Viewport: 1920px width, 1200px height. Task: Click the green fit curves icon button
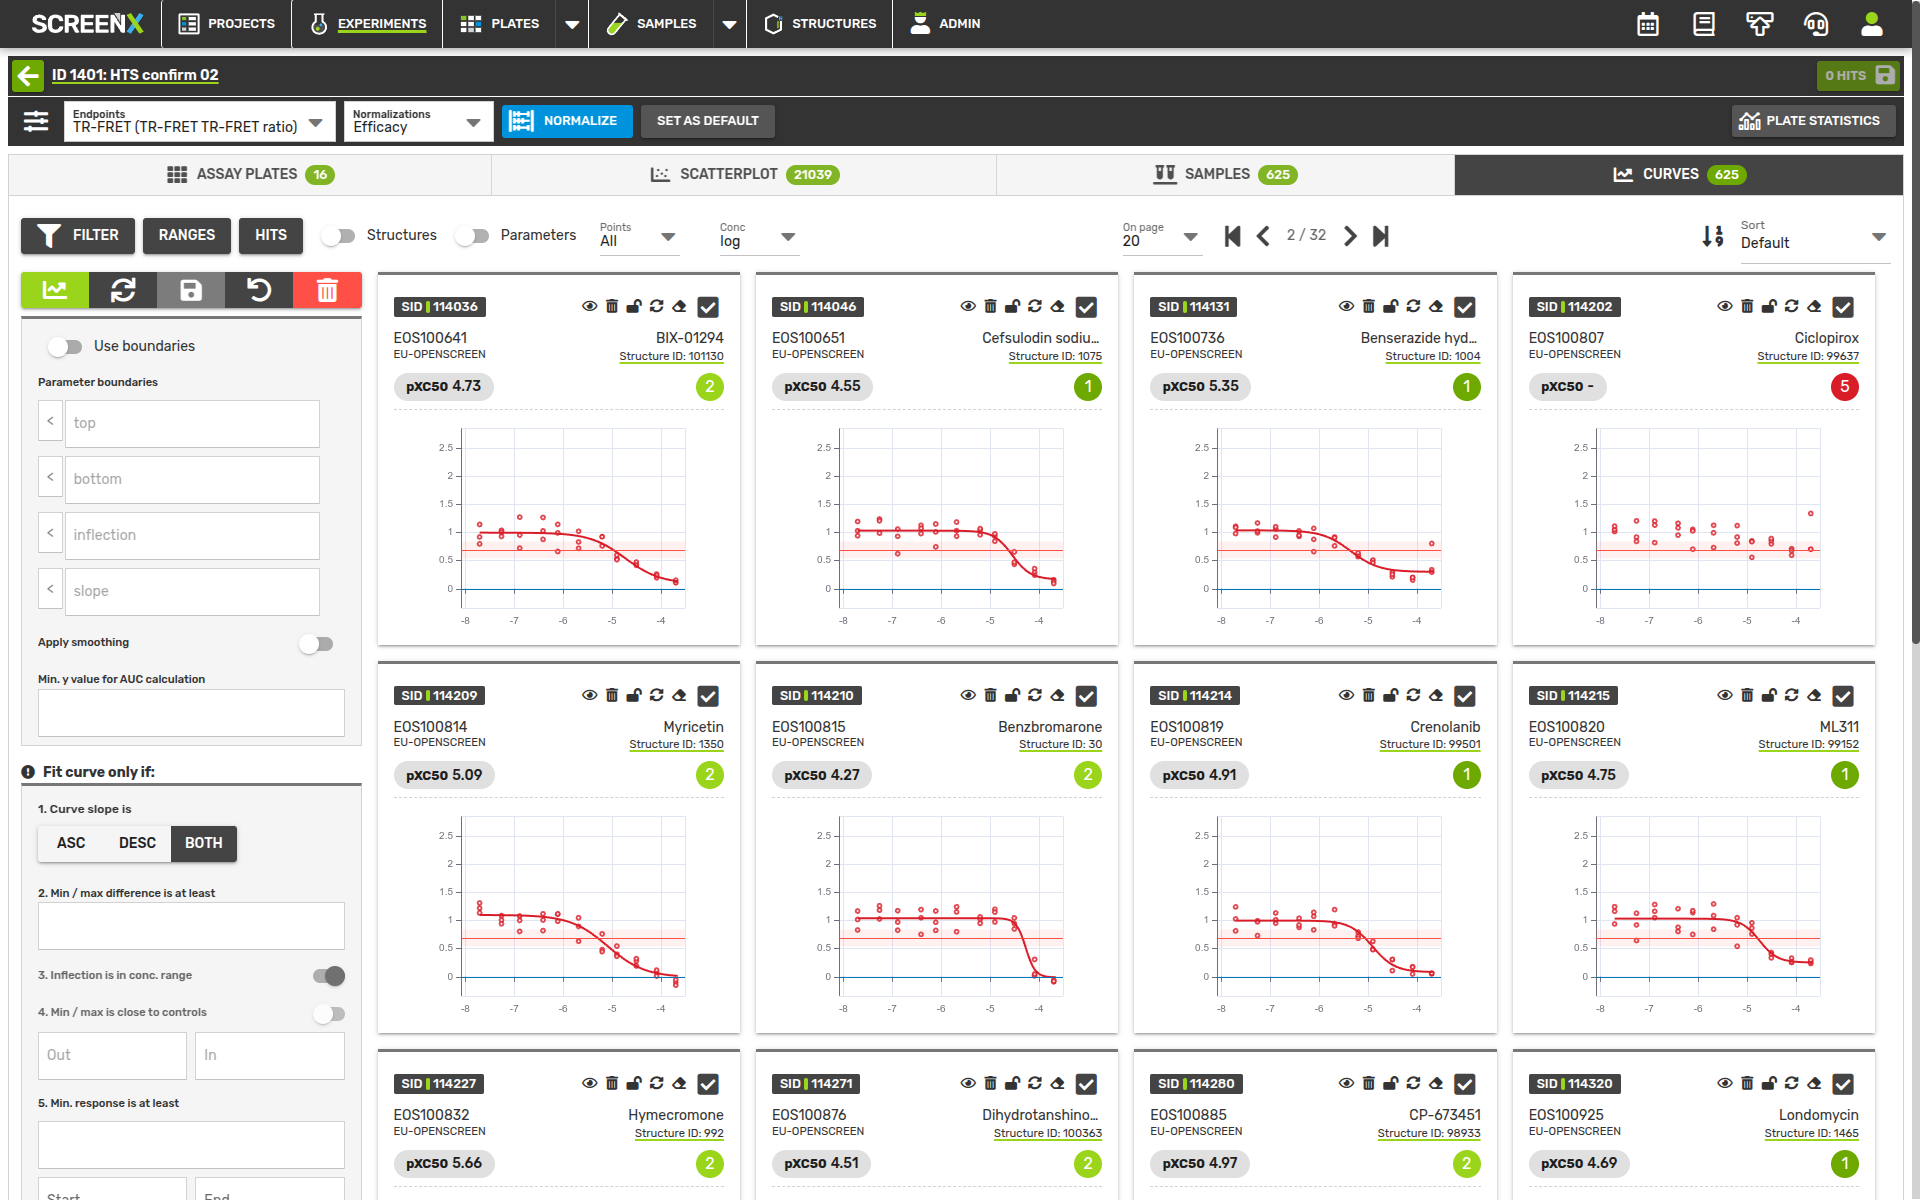[55, 290]
